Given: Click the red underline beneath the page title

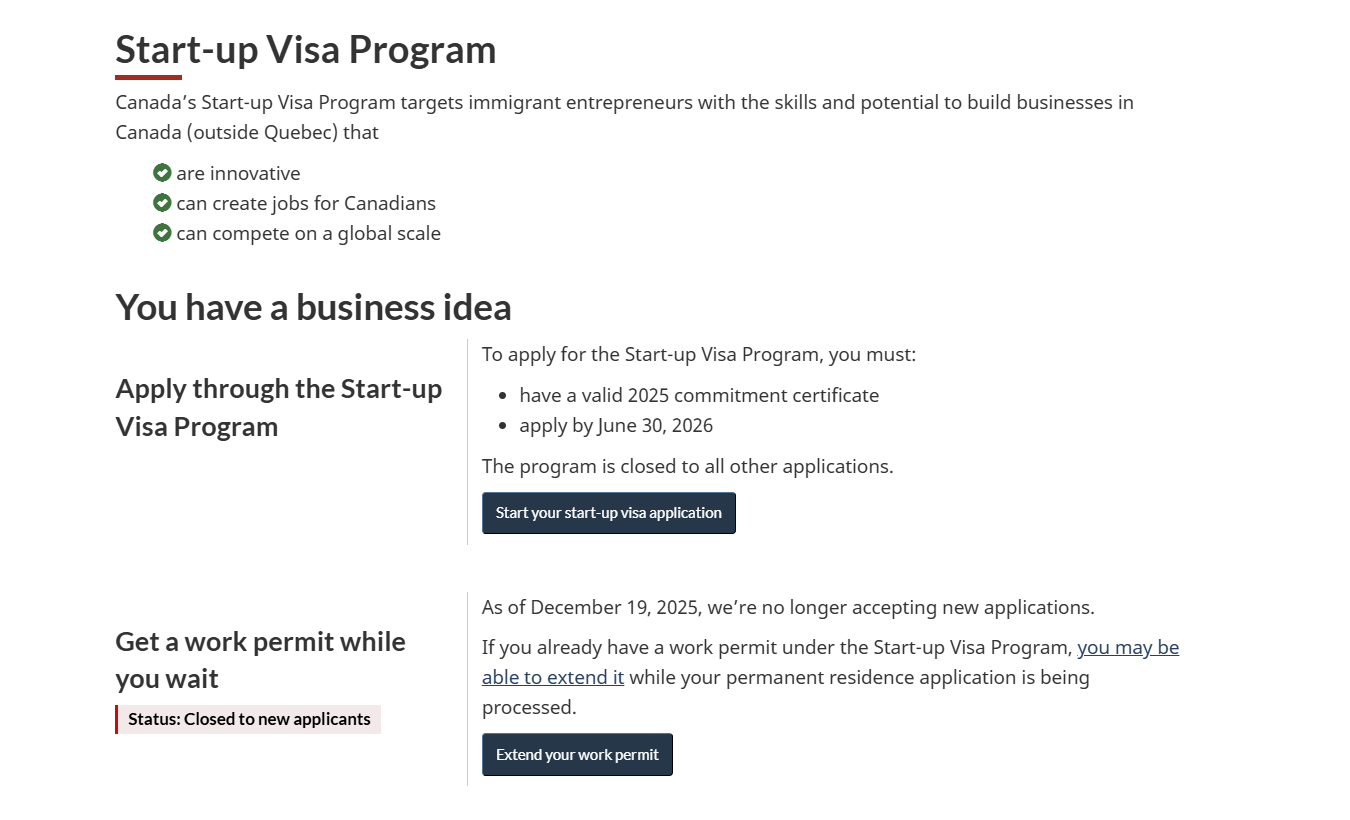Looking at the screenshot, I should 148,77.
